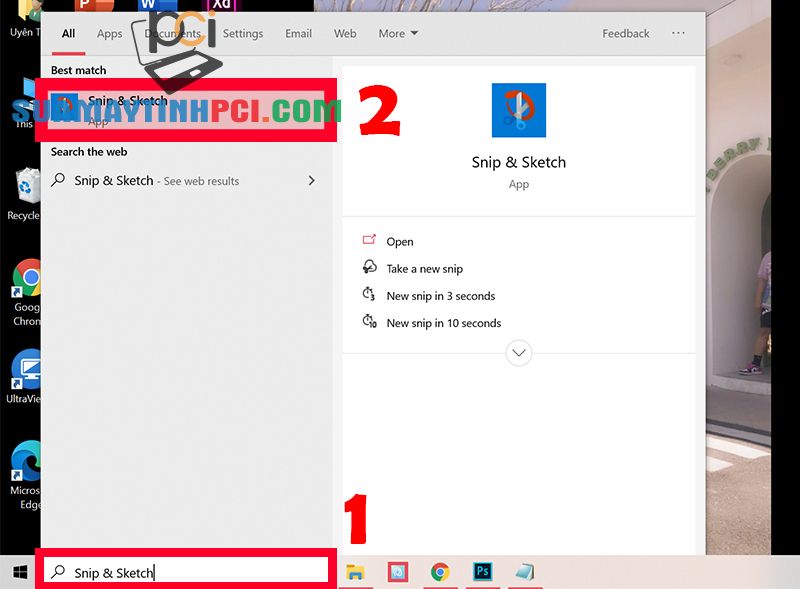Click the large Snip & Sketch app icon
This screenshot has width=800, height=589.
pyautogui.click(x=518, y=110)
